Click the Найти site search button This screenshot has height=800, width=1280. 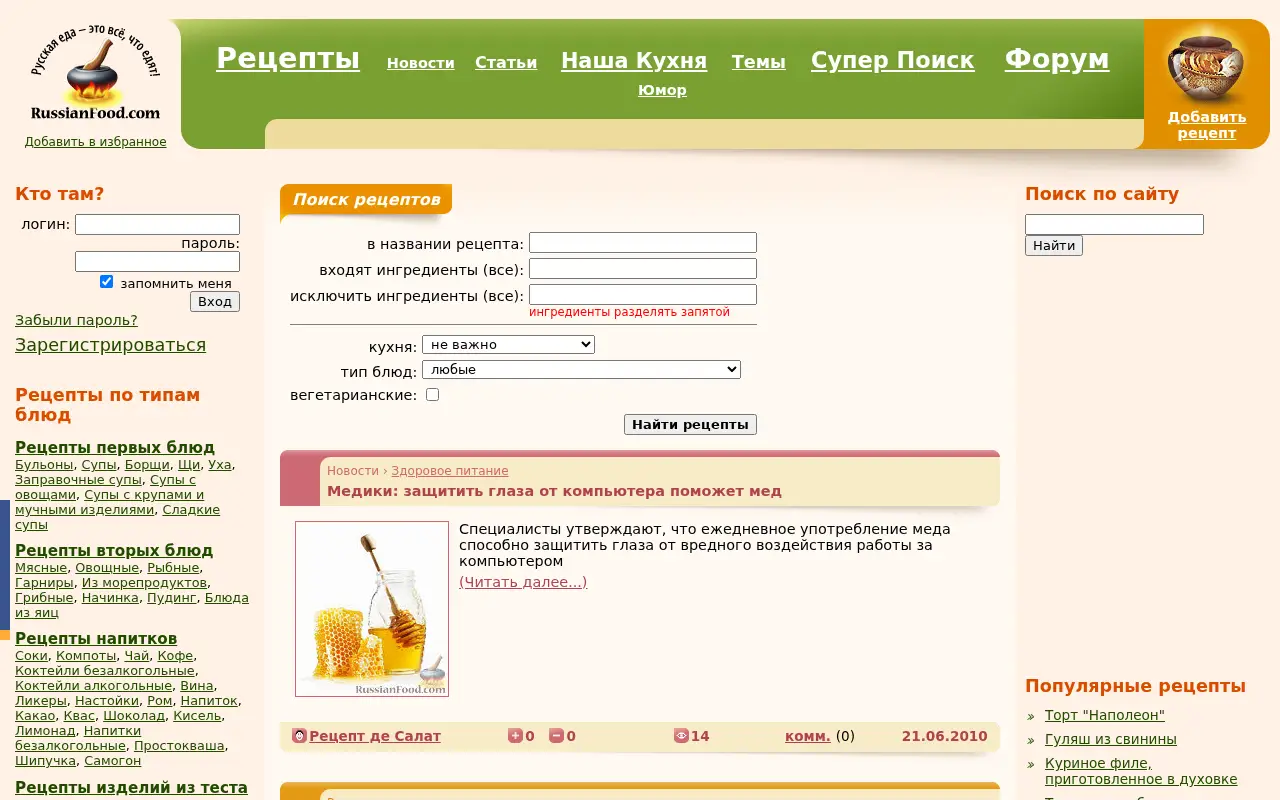[1054, 246]
